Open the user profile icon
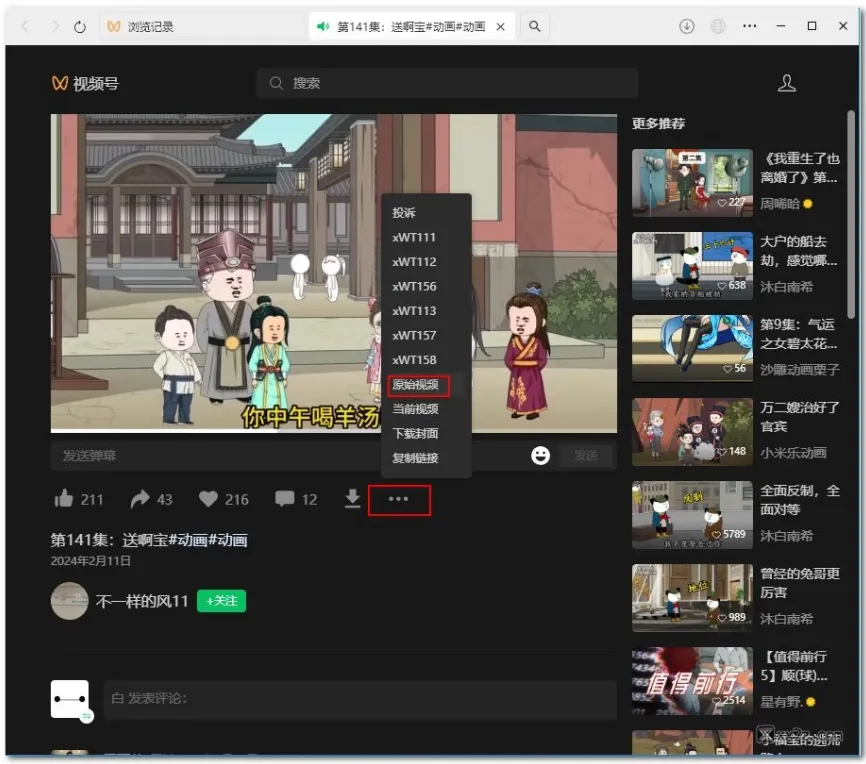The height and width of the screenshot is (764, 866). point(786,83)
